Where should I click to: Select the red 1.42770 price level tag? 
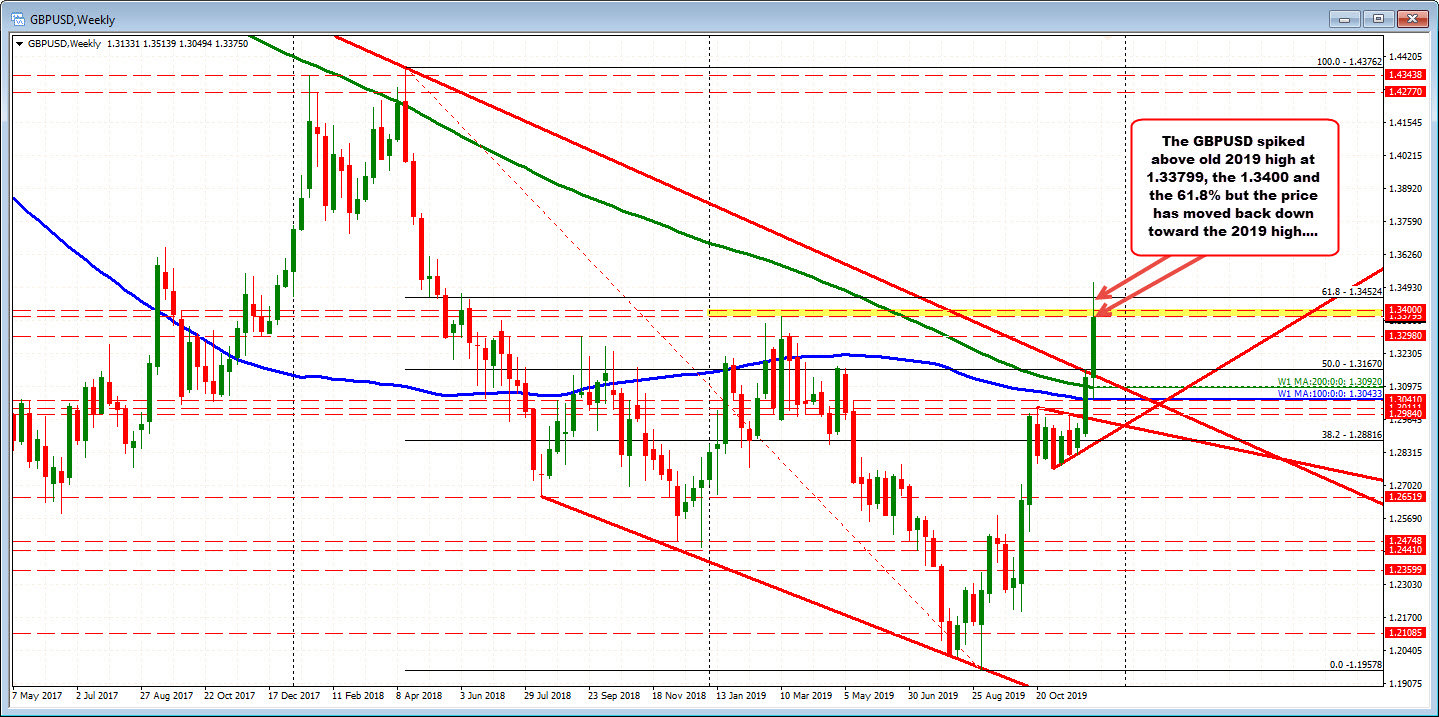point(1406,91)
